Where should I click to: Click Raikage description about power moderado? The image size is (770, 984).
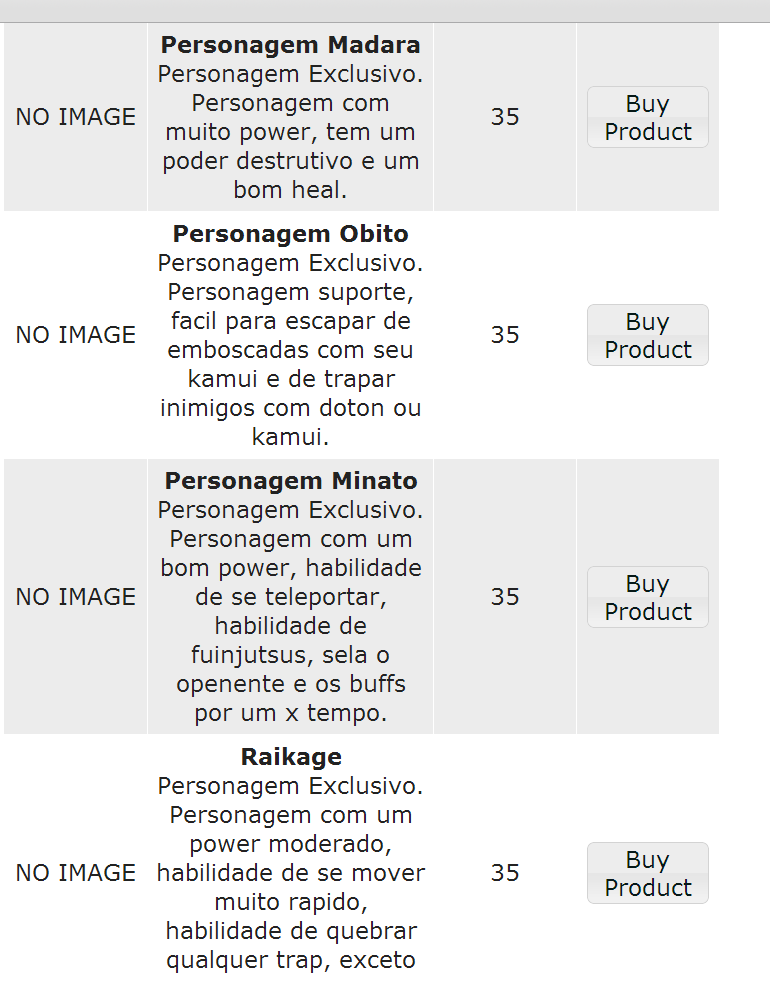(x=291, y=874)
